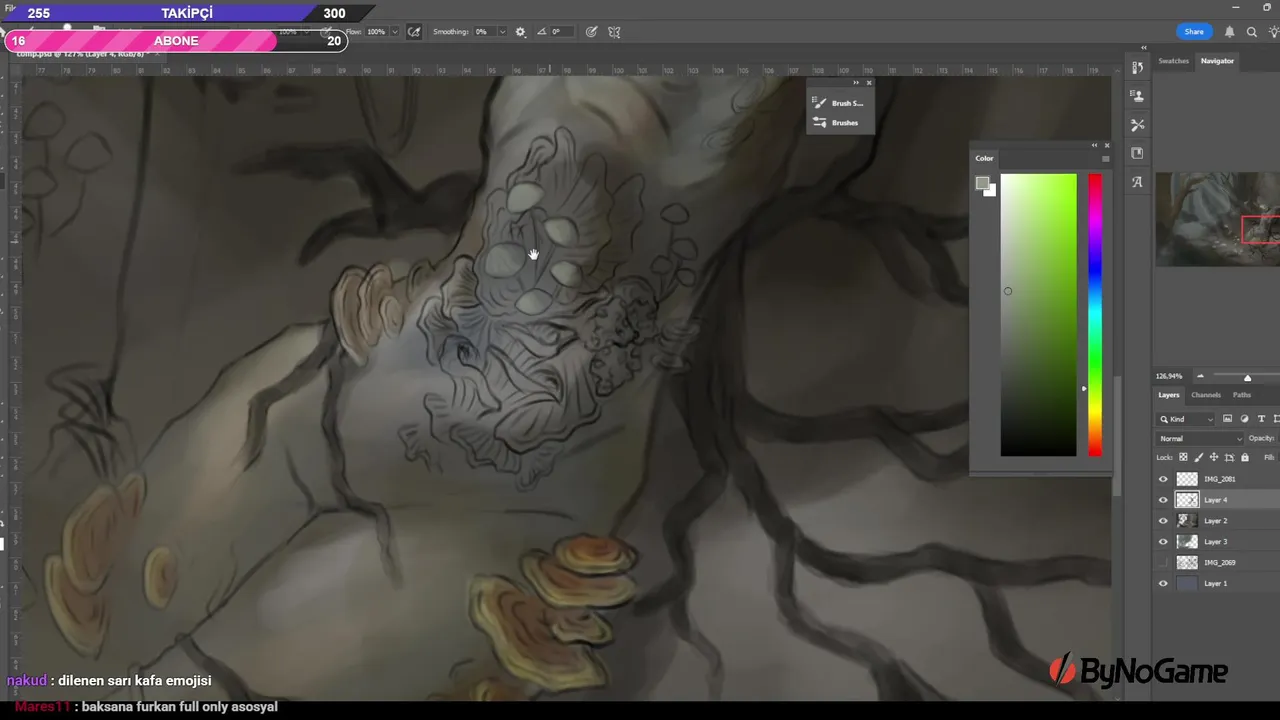
Task: Open the Brushes panel icon
Action: 820,123
